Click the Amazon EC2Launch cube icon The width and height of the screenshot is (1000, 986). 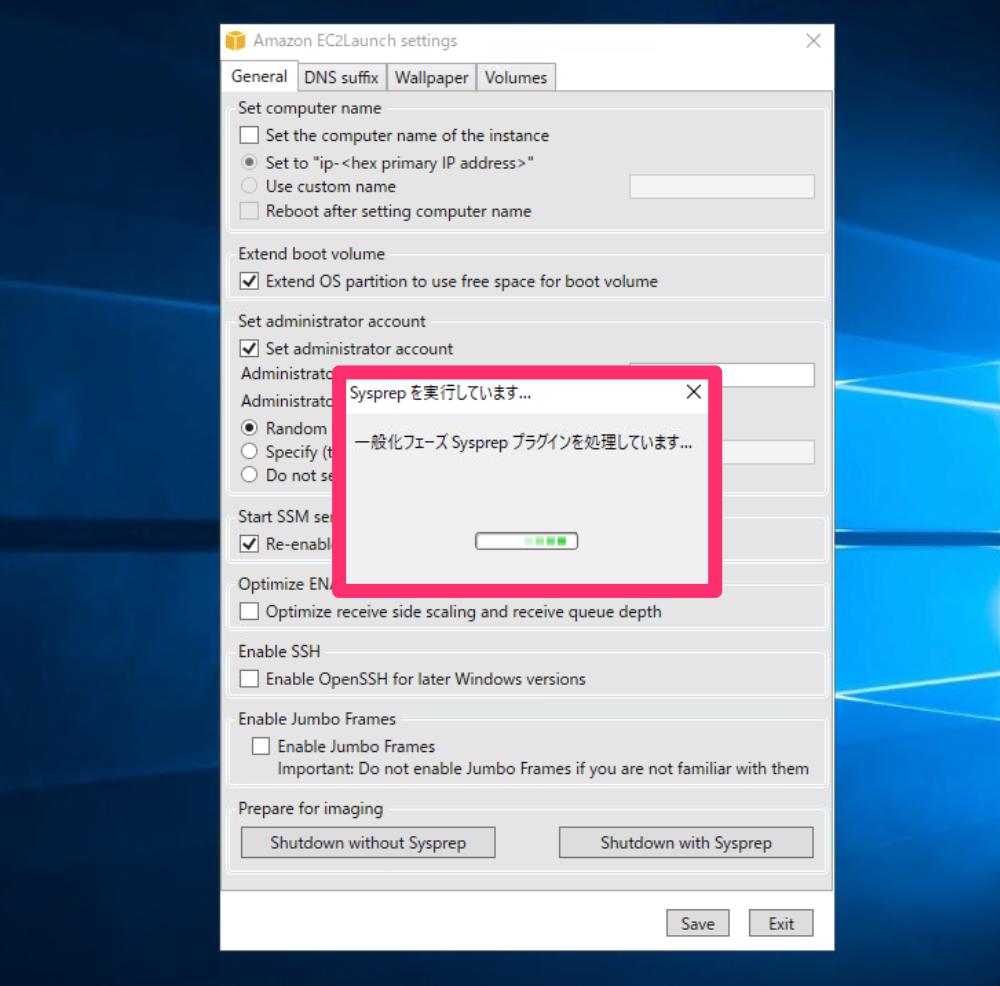(x=234, y=40)
